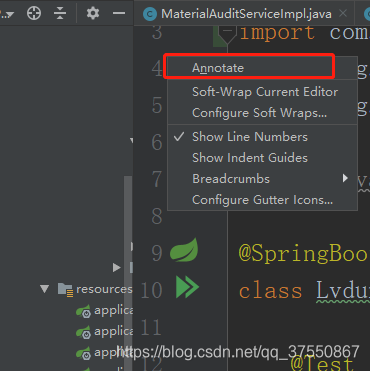Switch to MaterialAuditServiceImpl.java tab

(246, 14)
